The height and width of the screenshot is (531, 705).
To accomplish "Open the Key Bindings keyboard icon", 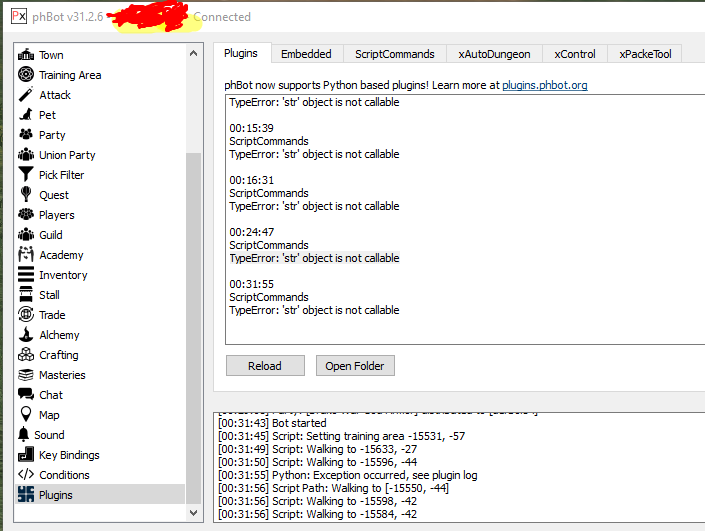I will tap(26, 455).
